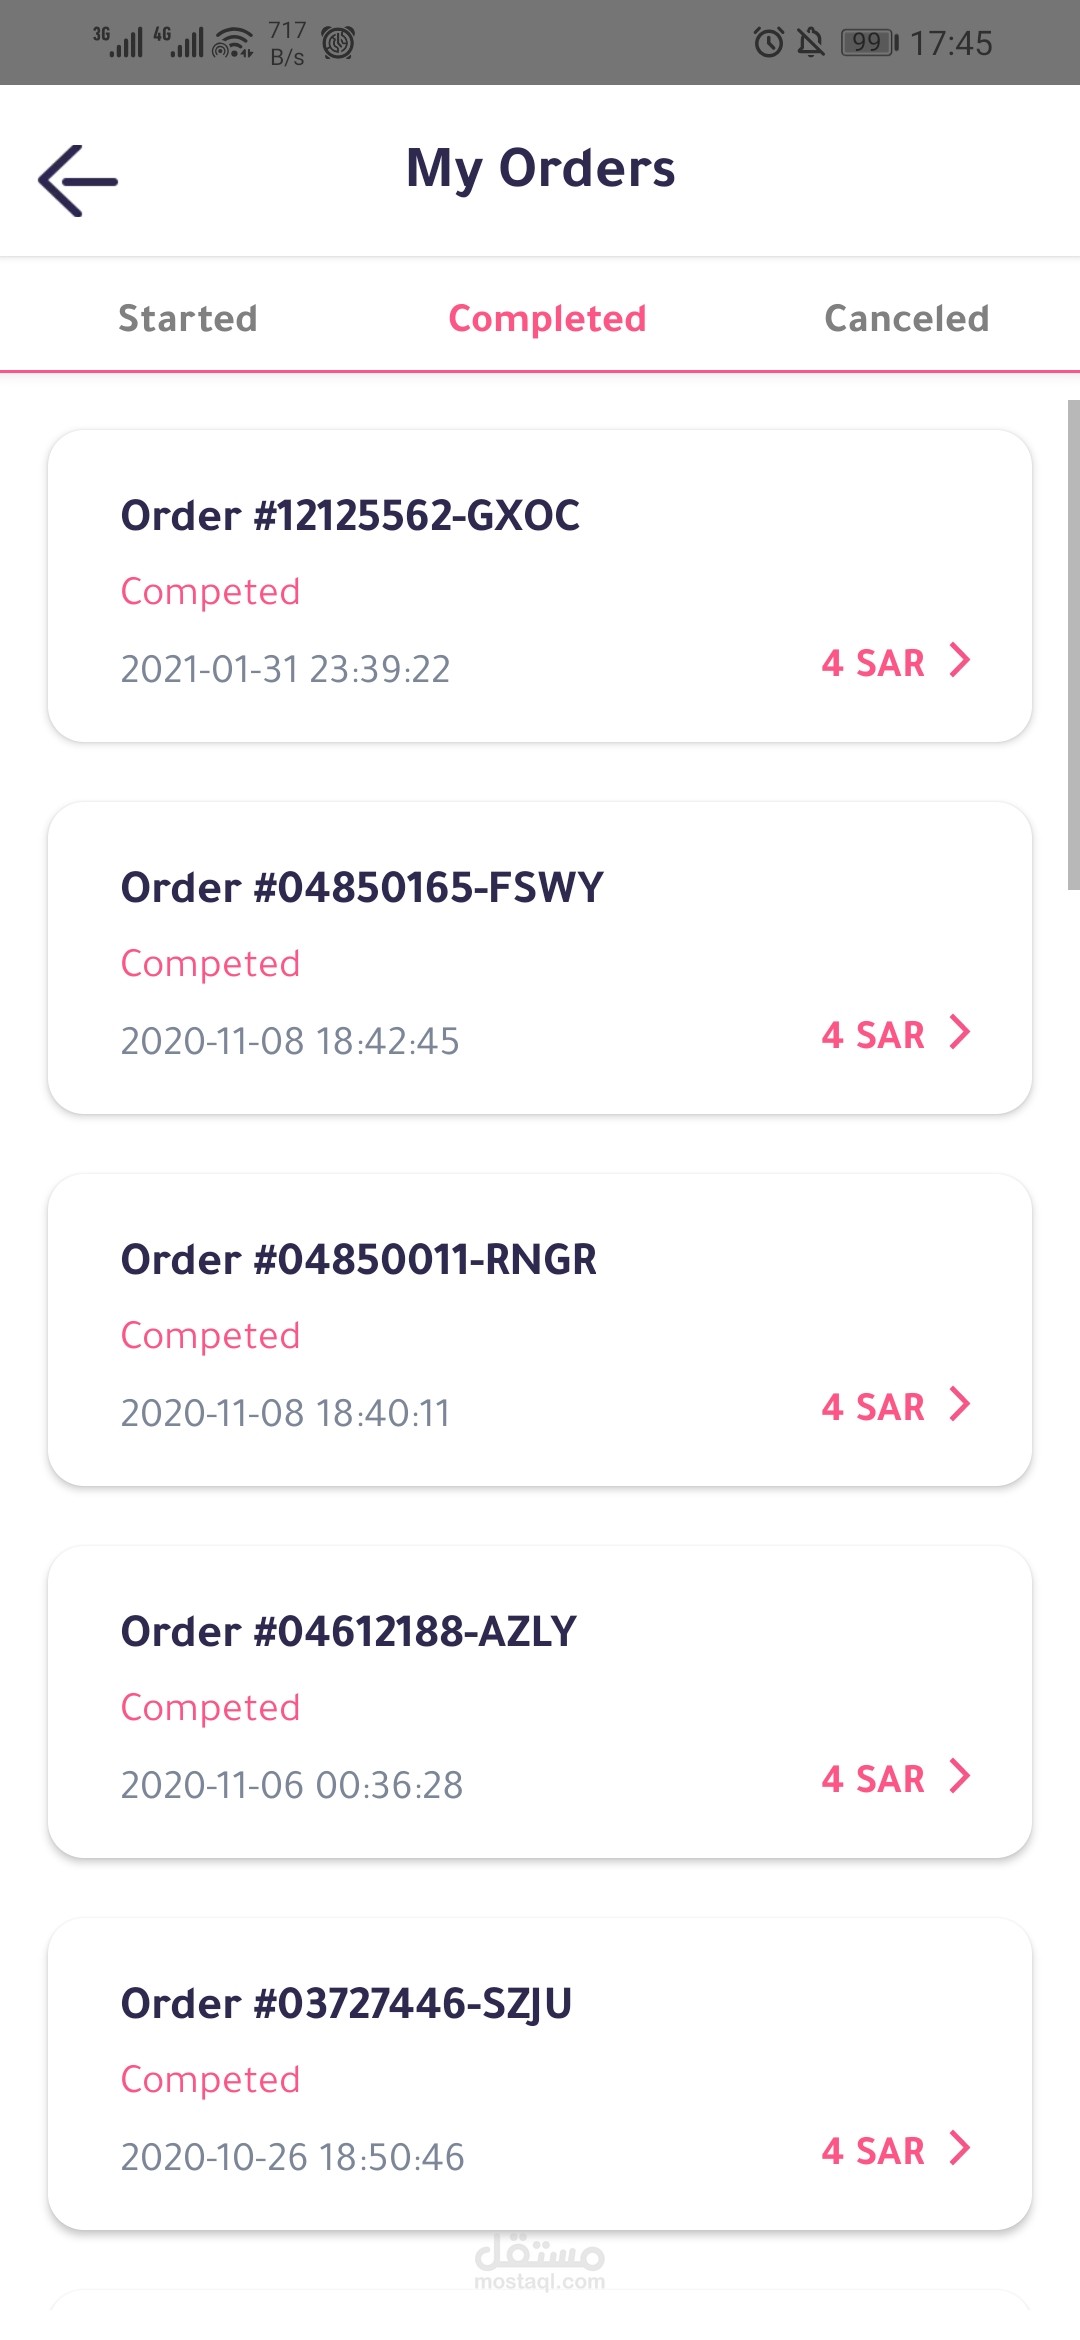This screenshot has height=2340, width=1080.
Task: Tap the 4 SAR price on order #04850165-FSWY
Action: [873, 1035]
